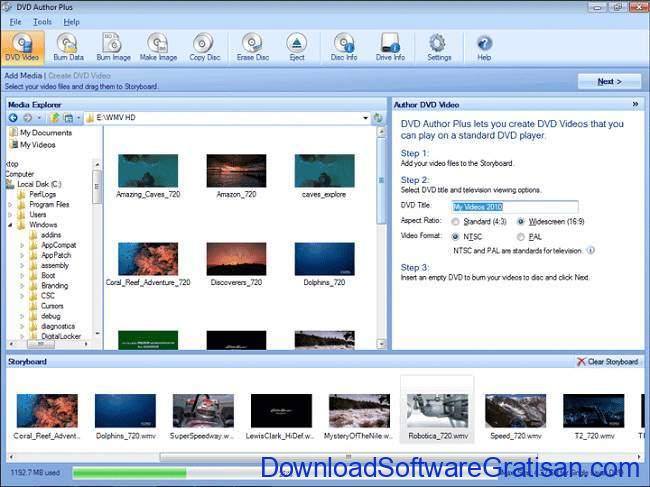Open the Help menu

71,22
